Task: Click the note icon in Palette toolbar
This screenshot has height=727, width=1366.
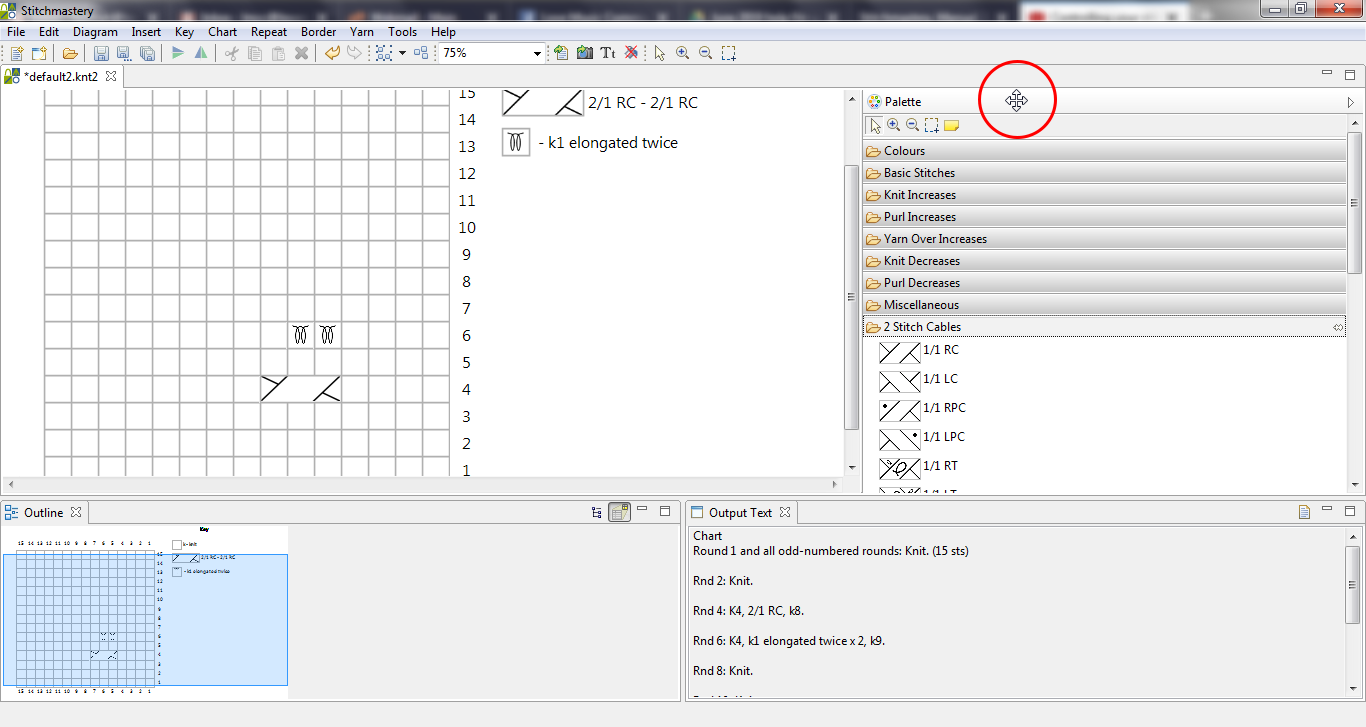Action: click(x=951, y=125)
